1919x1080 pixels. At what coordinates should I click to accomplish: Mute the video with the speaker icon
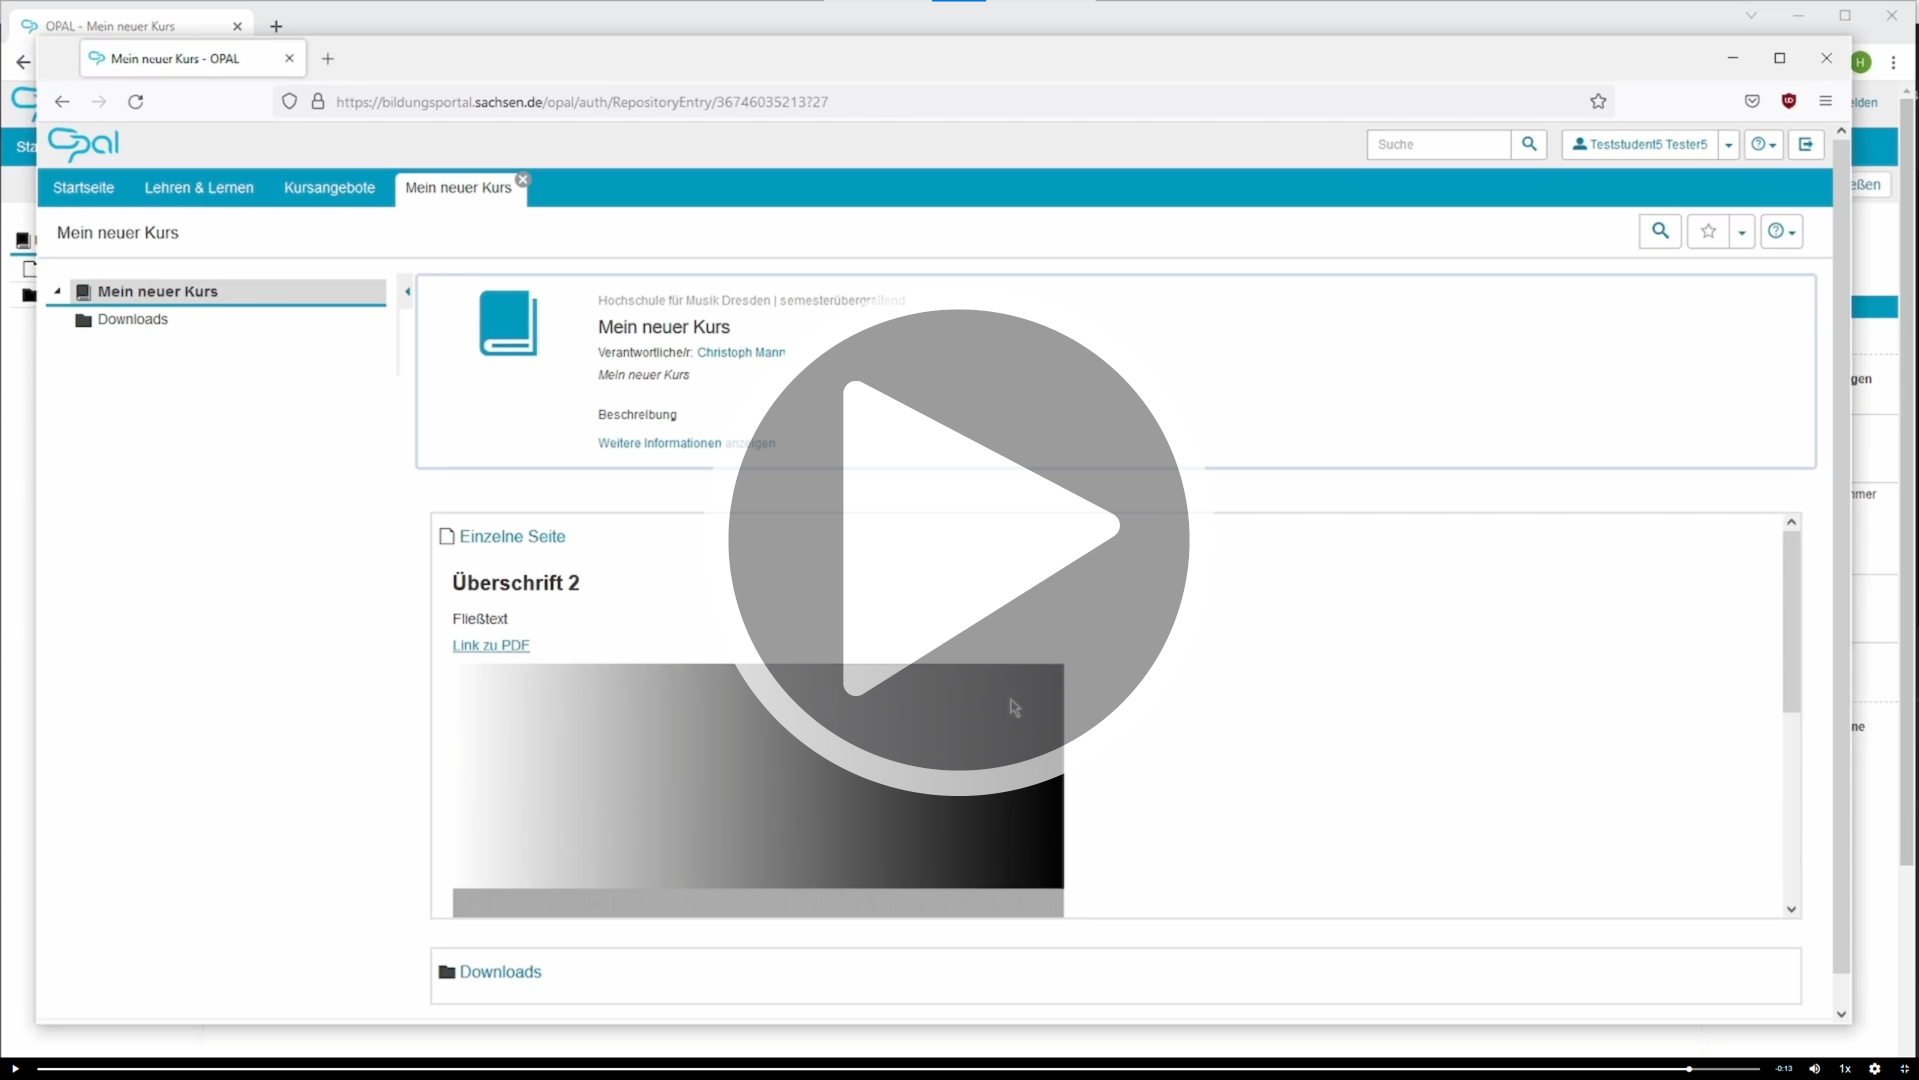coord(1814,1068)
